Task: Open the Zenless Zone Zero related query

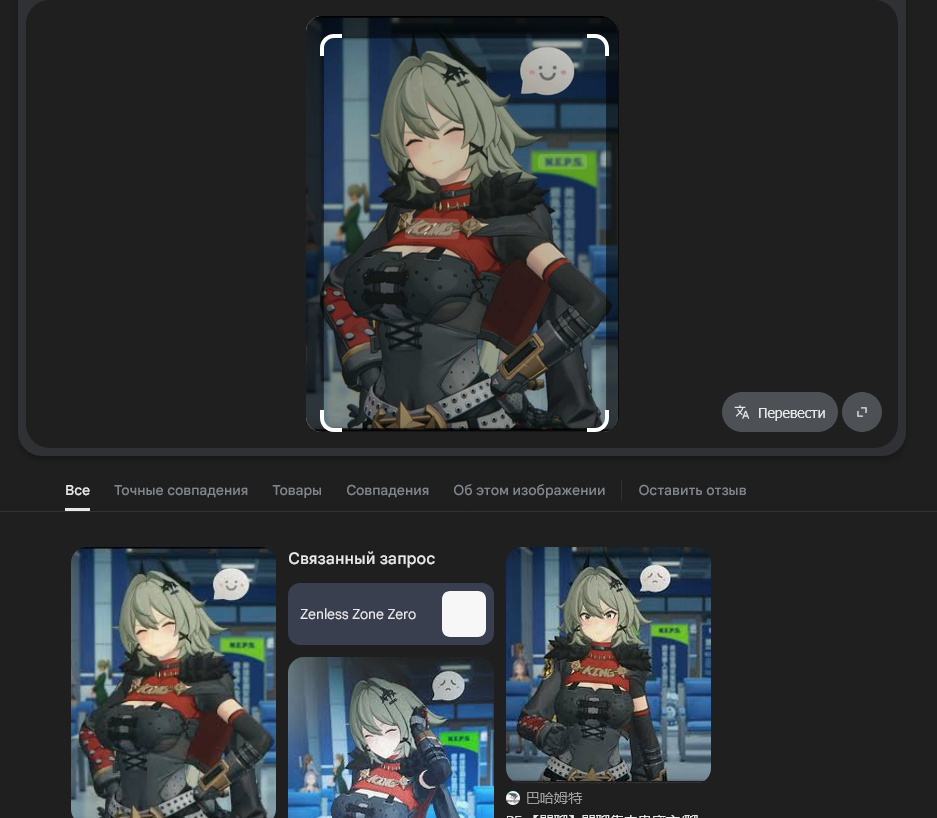Action: 391,614
